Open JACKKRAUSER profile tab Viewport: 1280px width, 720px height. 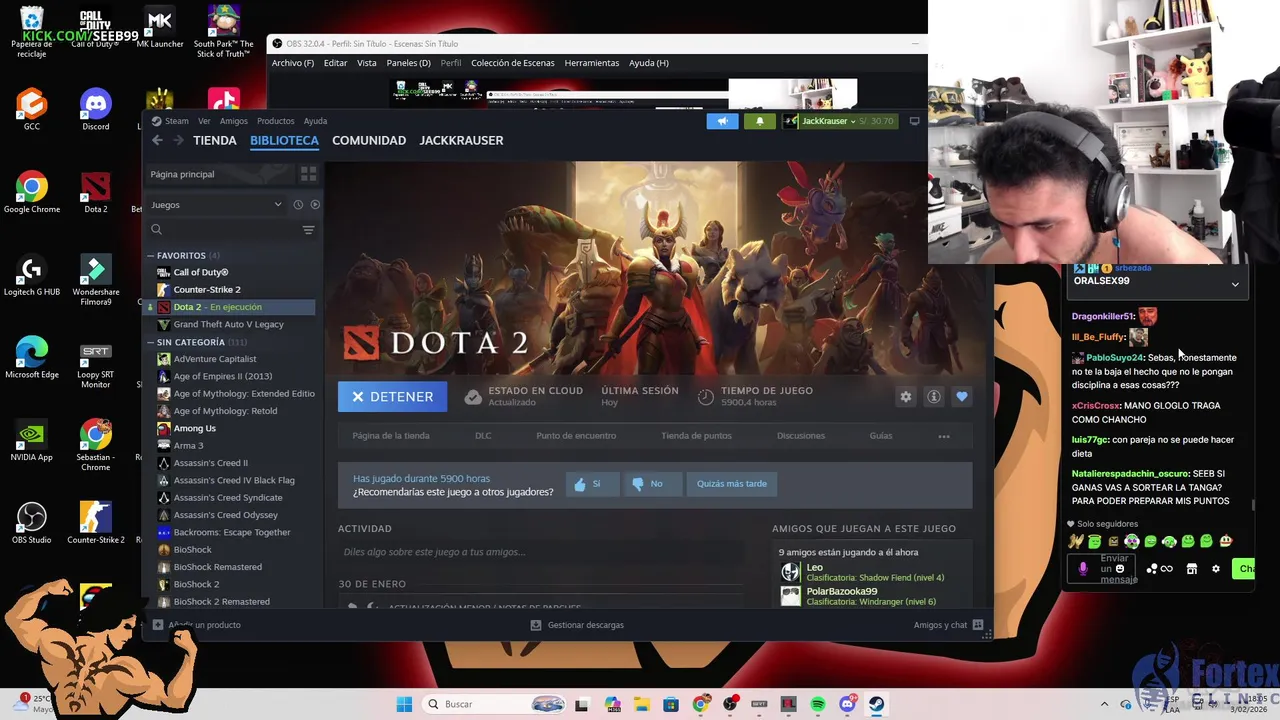click(x=461, y=141)
